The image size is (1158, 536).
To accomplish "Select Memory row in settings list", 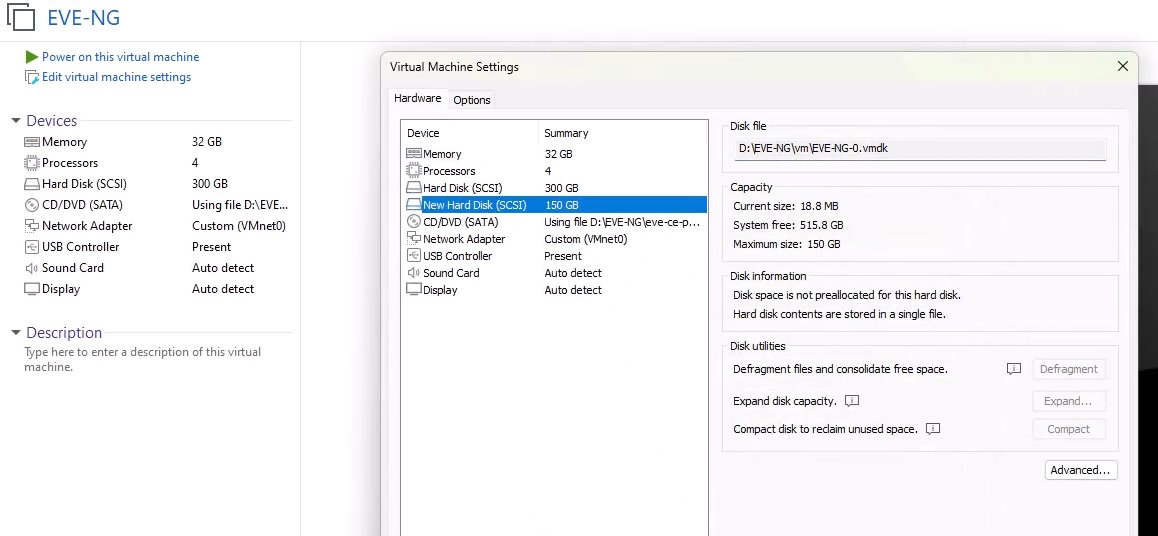I will coord(554,154).
